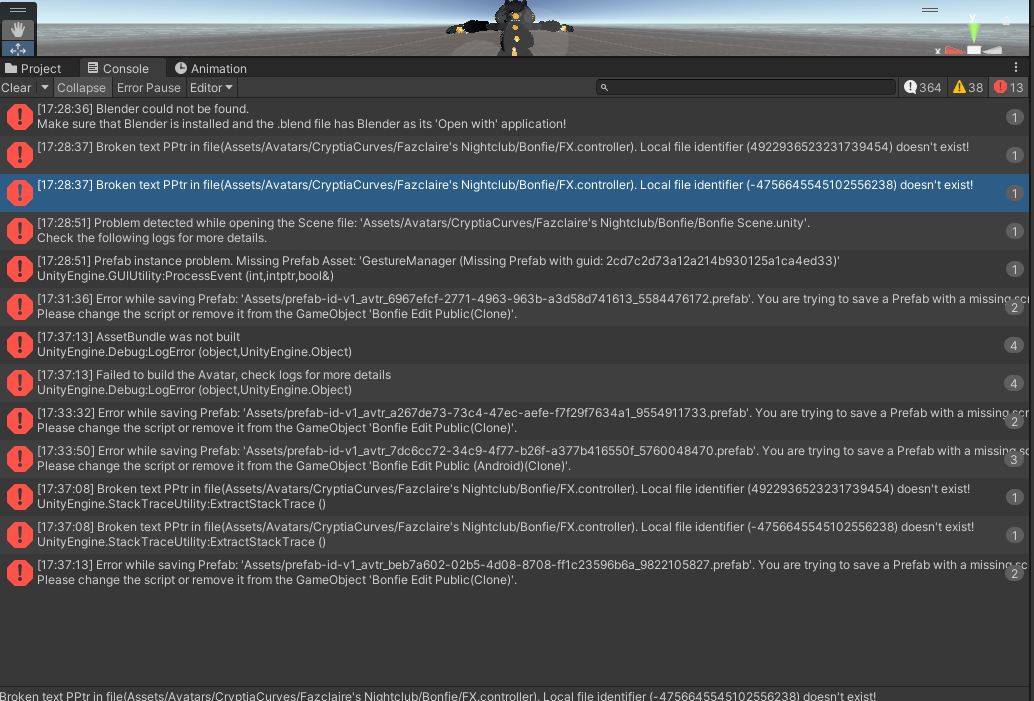Select the highlighted 17:28:37 Broken text PPtr entry with -475664554510255​6238
Viewport: 1034px width, 701px height.
(x=514, y=193)
